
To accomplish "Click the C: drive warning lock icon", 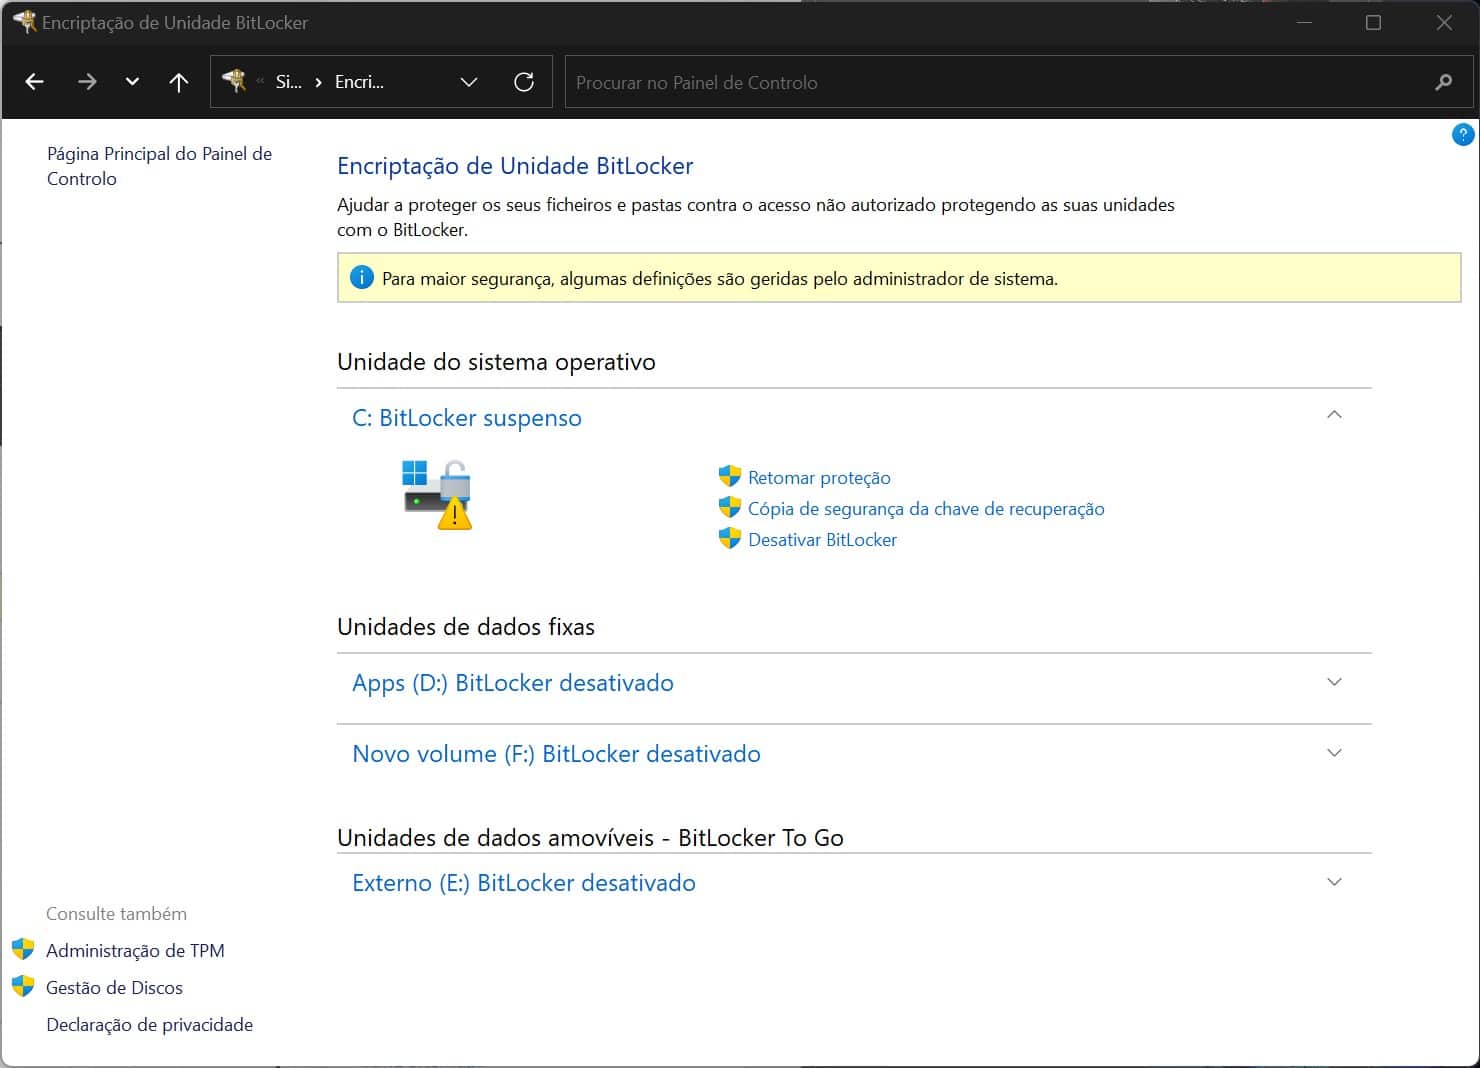I will pos(437,494).
